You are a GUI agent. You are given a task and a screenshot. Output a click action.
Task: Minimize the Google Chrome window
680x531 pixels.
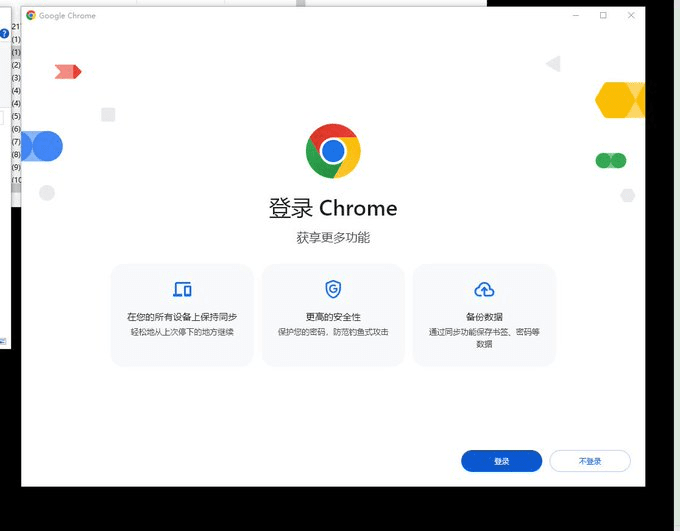pos(576,15)
